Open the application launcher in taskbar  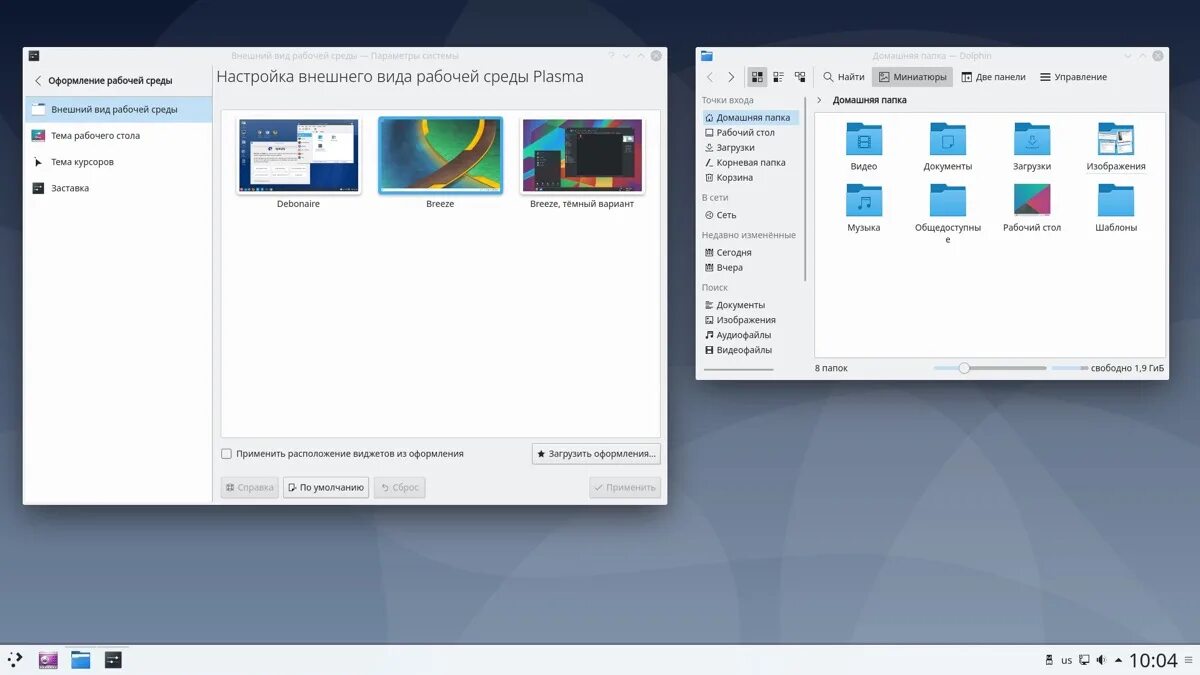(15, 659)
